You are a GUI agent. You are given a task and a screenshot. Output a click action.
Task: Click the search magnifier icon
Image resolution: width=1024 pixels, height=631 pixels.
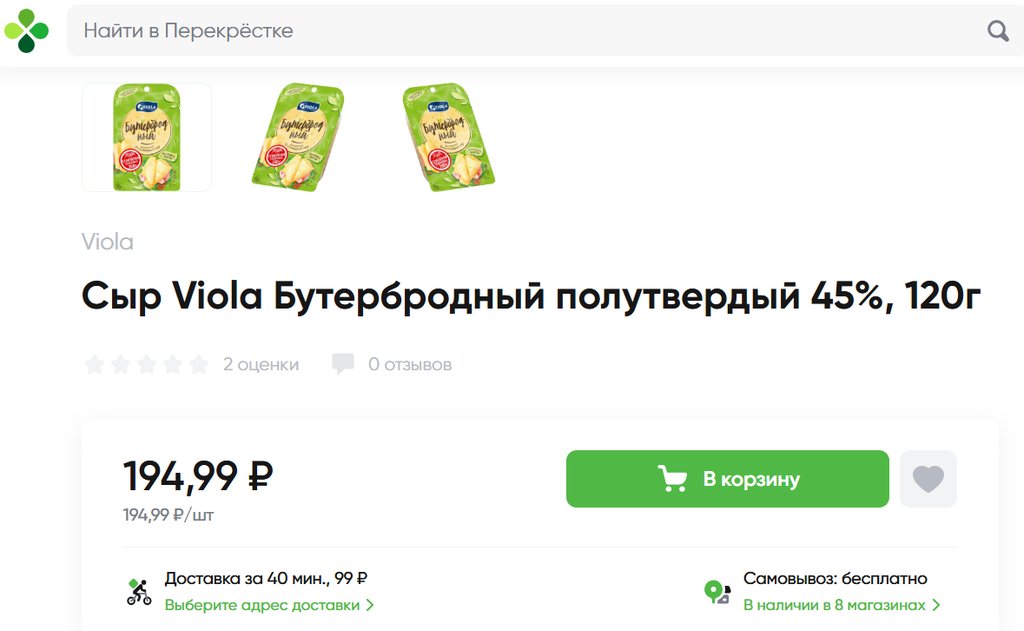click(997, 31)
